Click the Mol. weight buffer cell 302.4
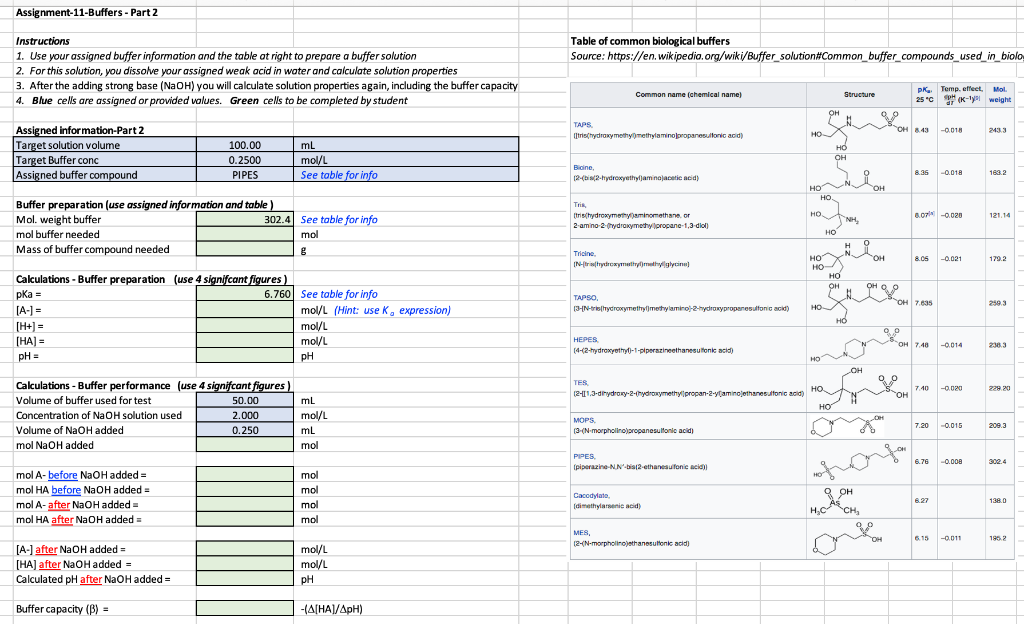Viewport: 1024px width, 624px height. pos(245,219)
